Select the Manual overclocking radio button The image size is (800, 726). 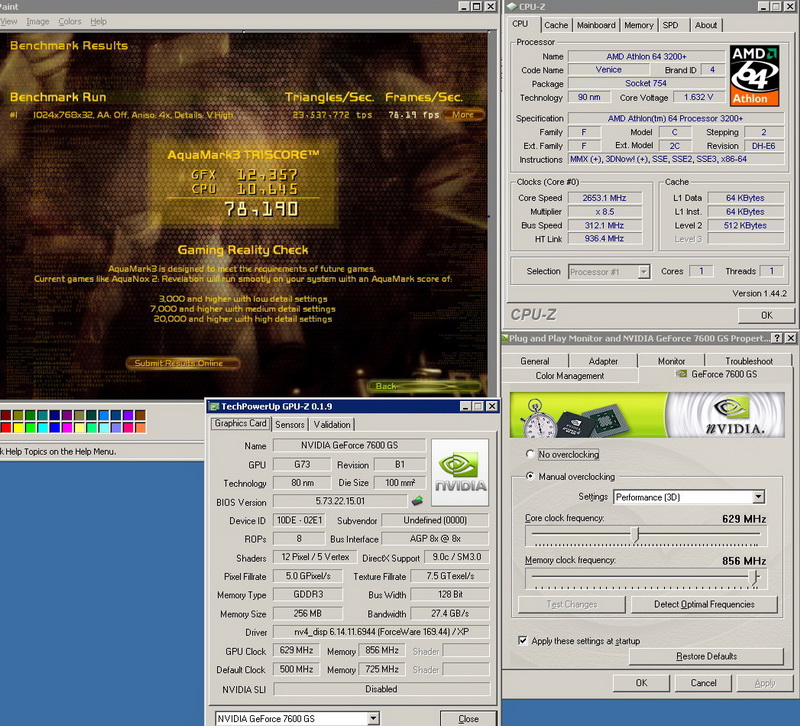click(530, 476)
